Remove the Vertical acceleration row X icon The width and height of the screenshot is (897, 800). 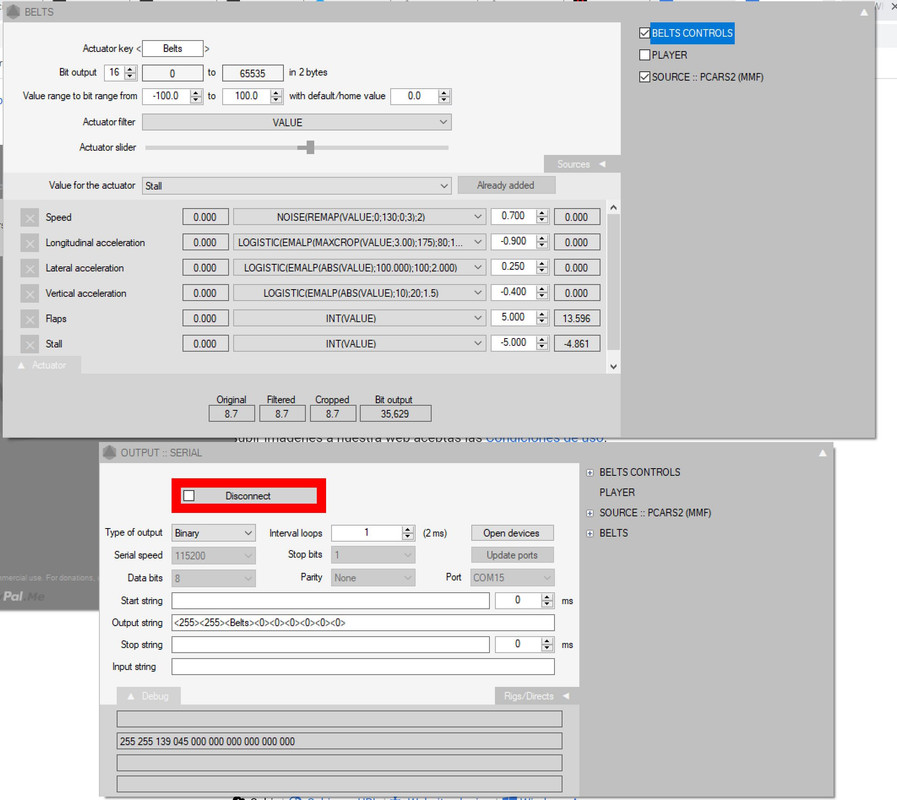pyautogui.click(x=29, y=294)
